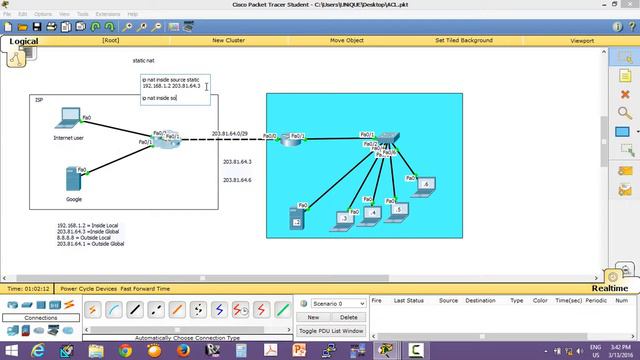Open the logical workspace navigation icon

pos(16,59)
